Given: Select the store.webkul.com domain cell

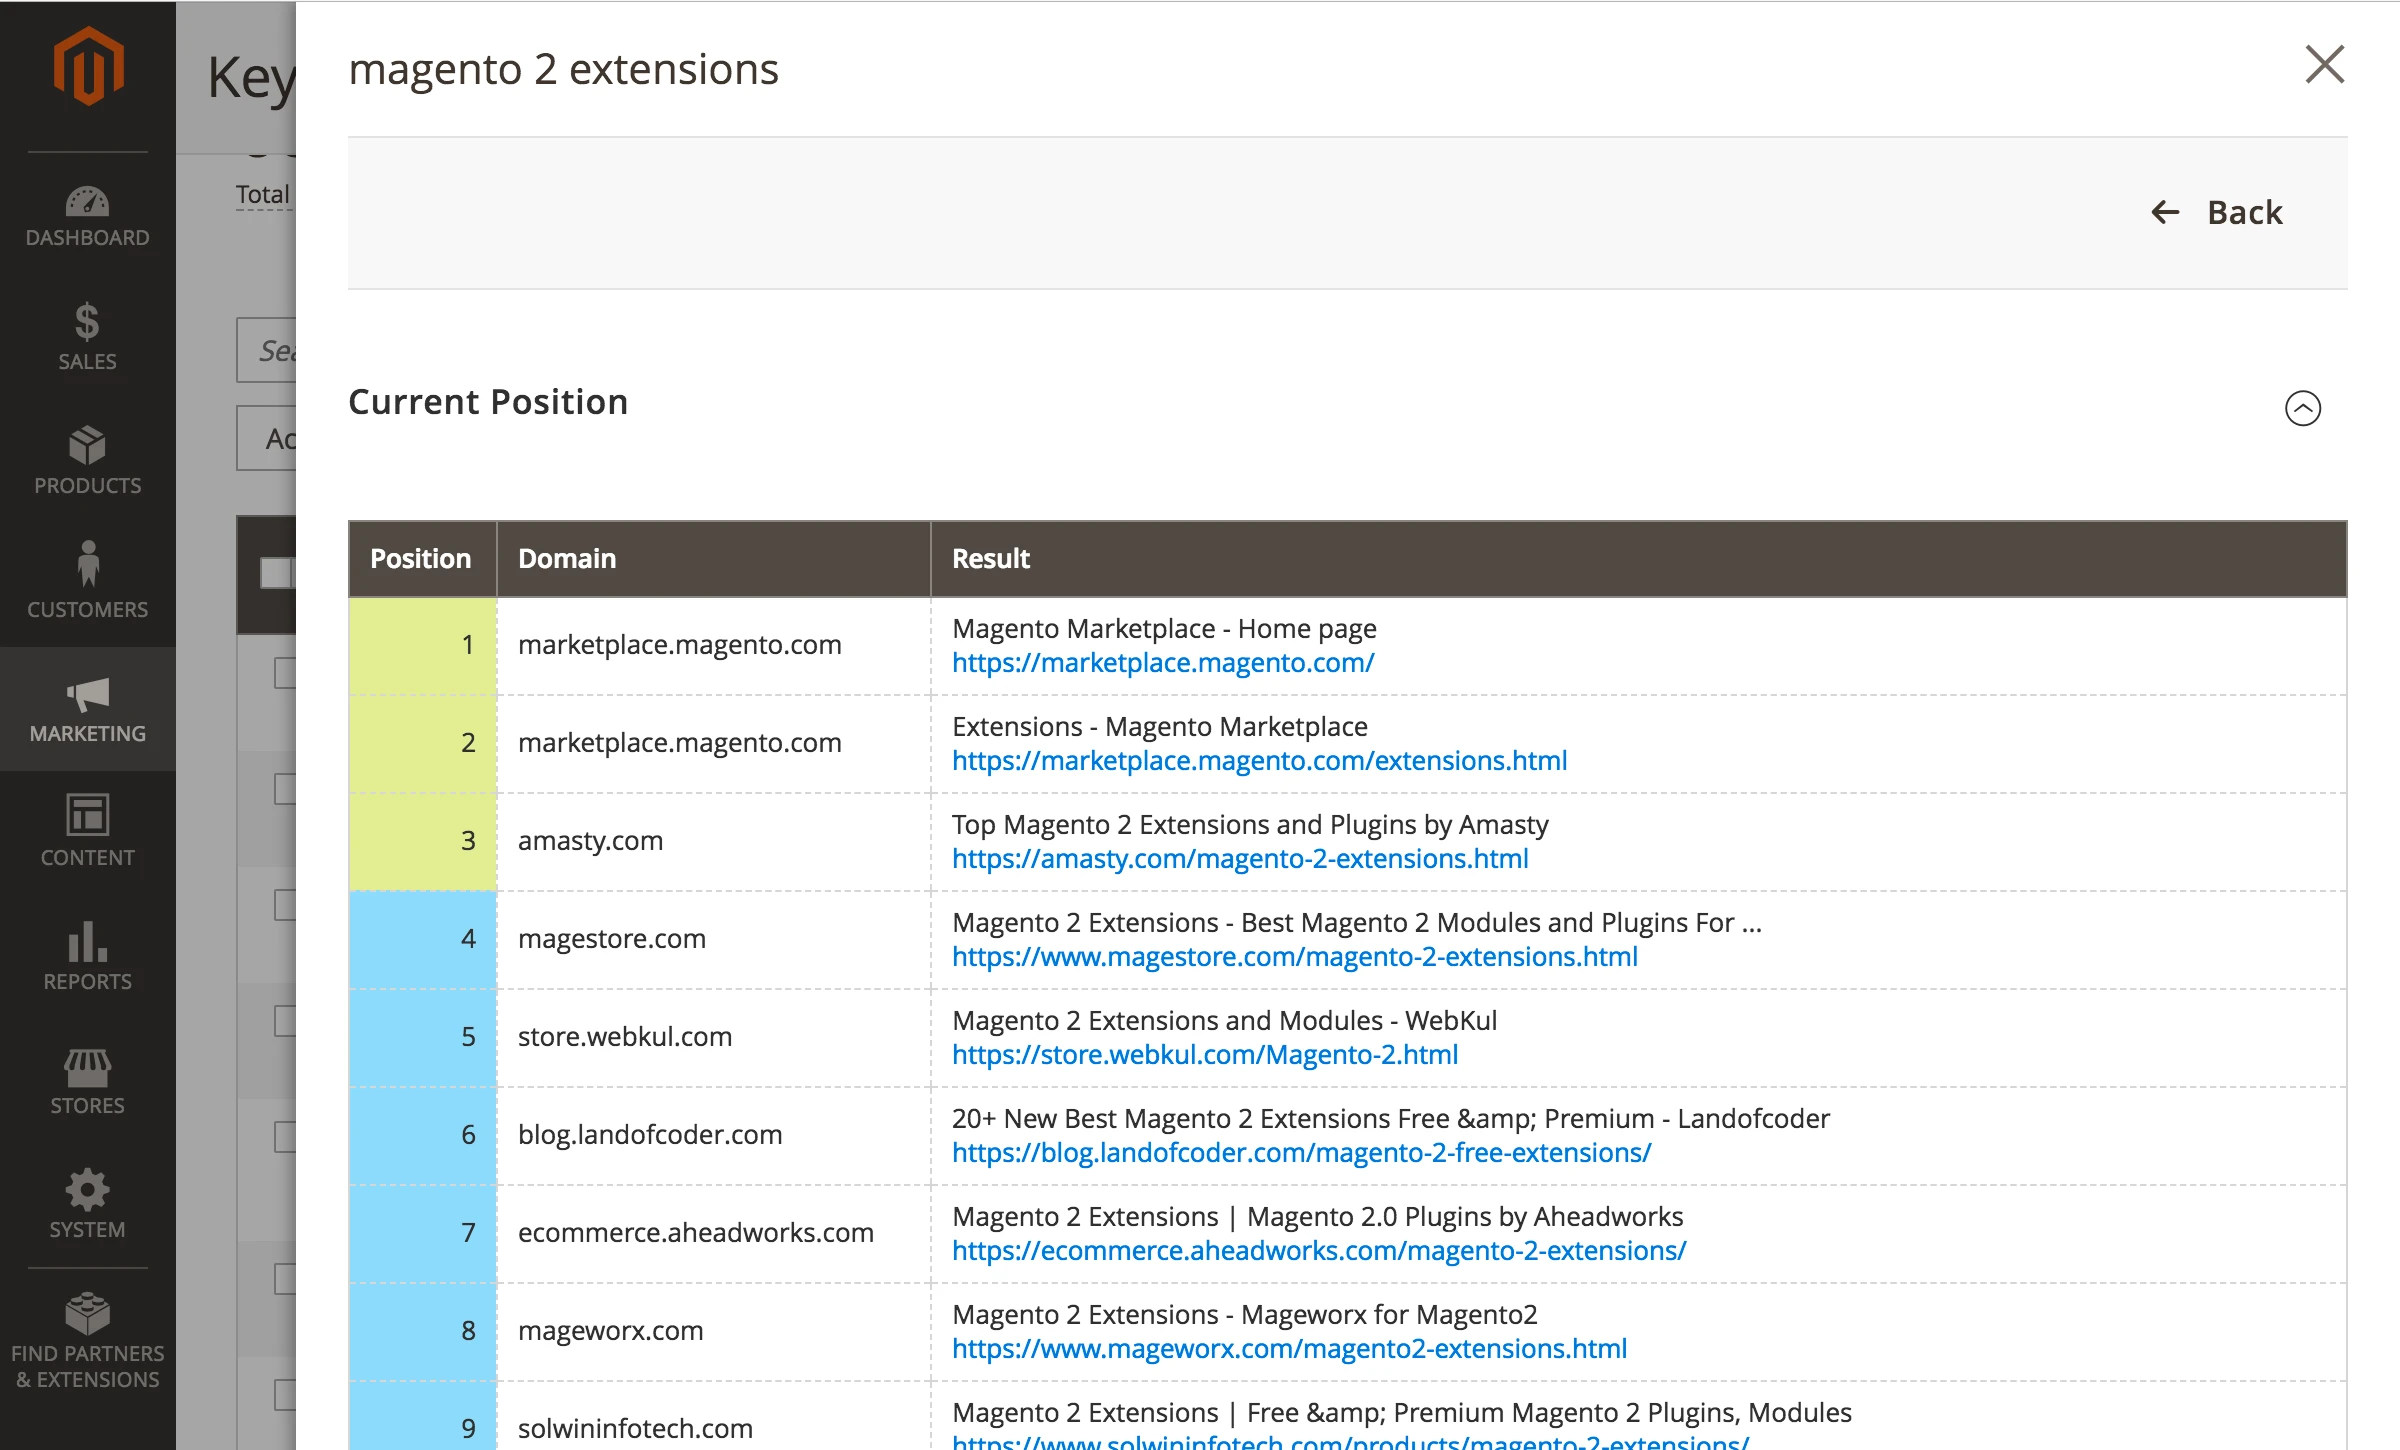Looking at the screenshot, I should pyautogui.click(x=714, y=1037).
